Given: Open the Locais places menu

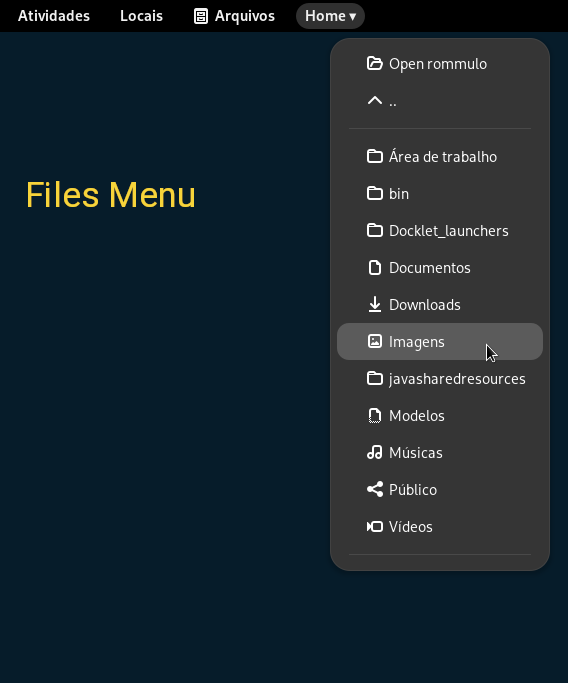Looking at the screenshot, I should click(141, 16).
